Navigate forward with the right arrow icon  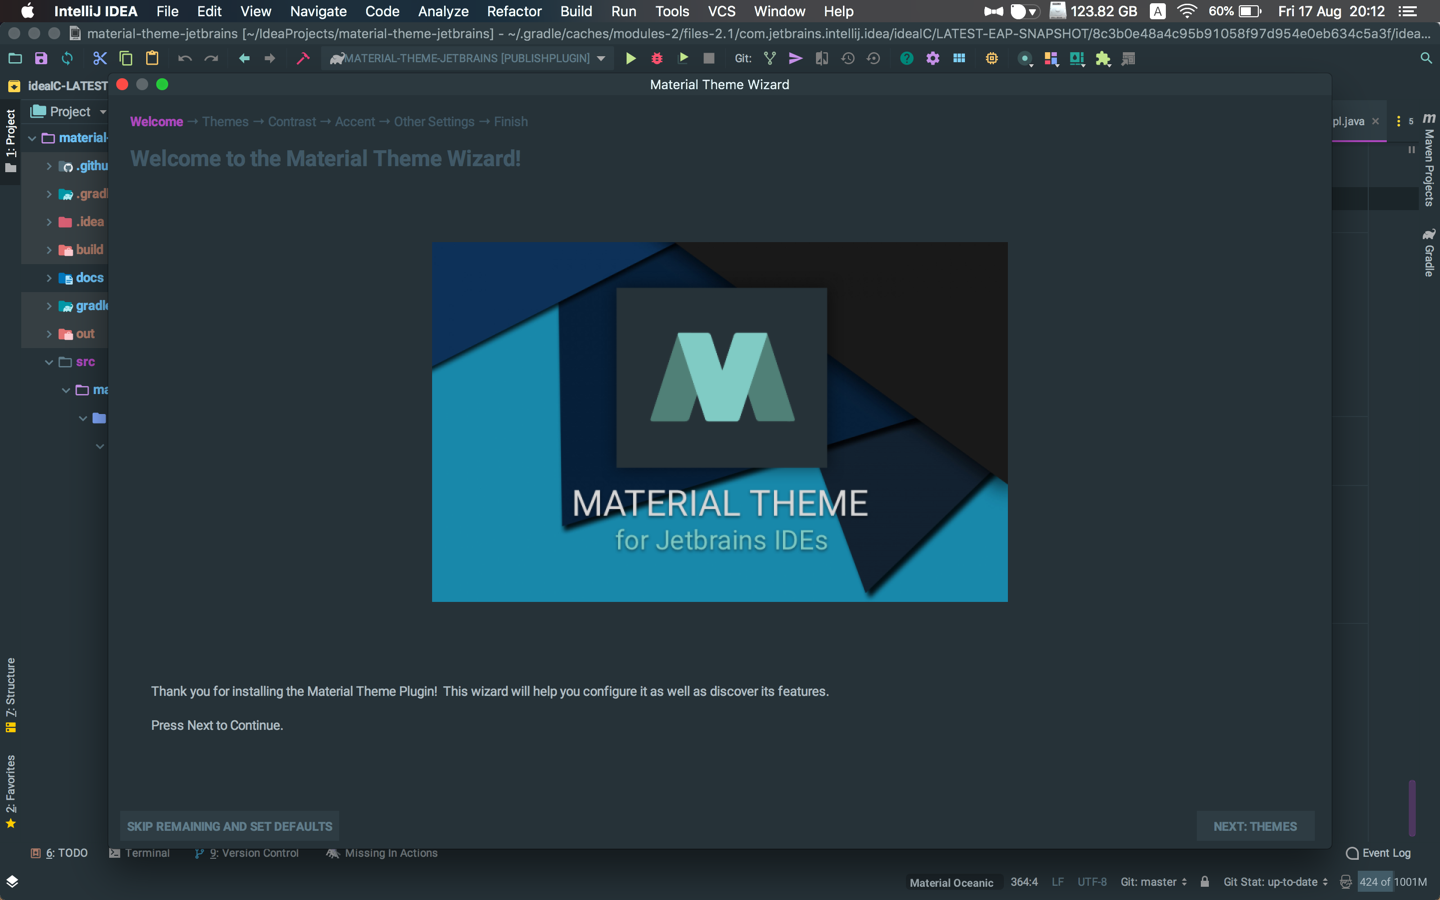click(270, 59)
